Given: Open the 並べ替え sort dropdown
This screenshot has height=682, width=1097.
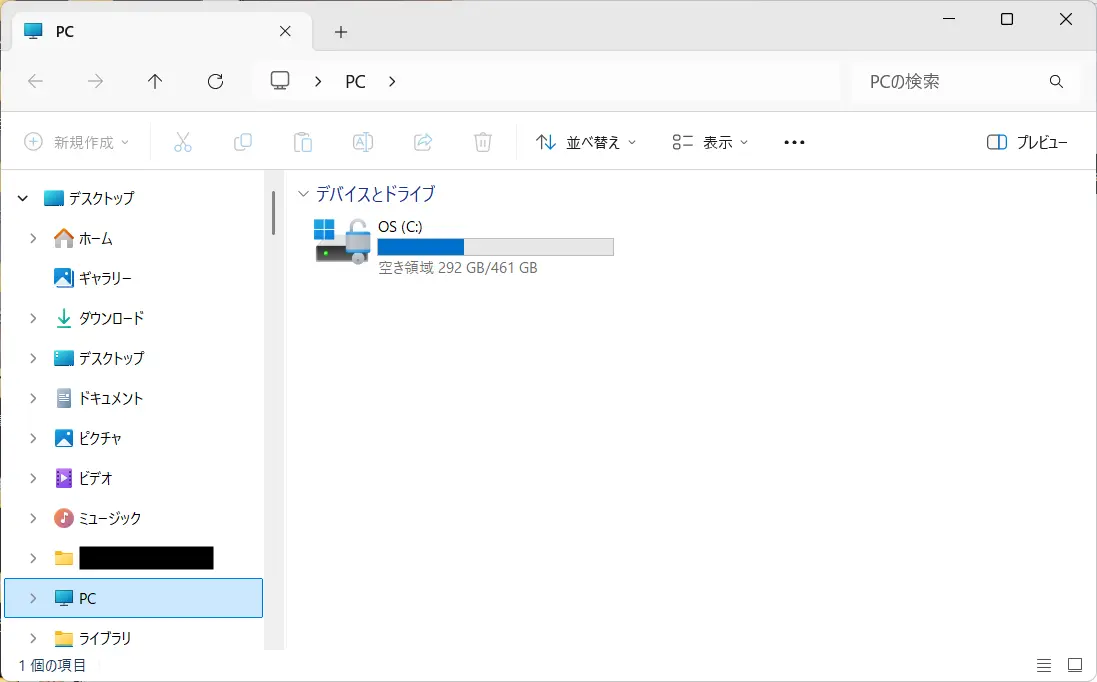Looking at the screenshot, I should (x=586, y=142).
